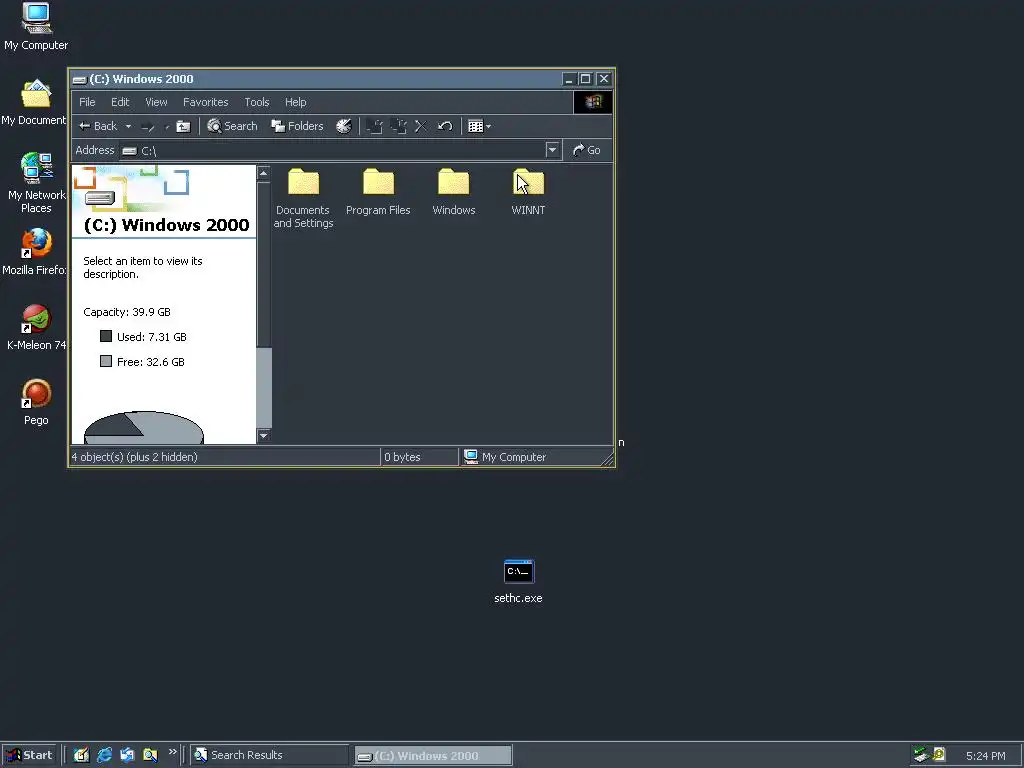Click the (C:) Windows 2000 taskbar button
The image size is (1024, 768).
434,756
